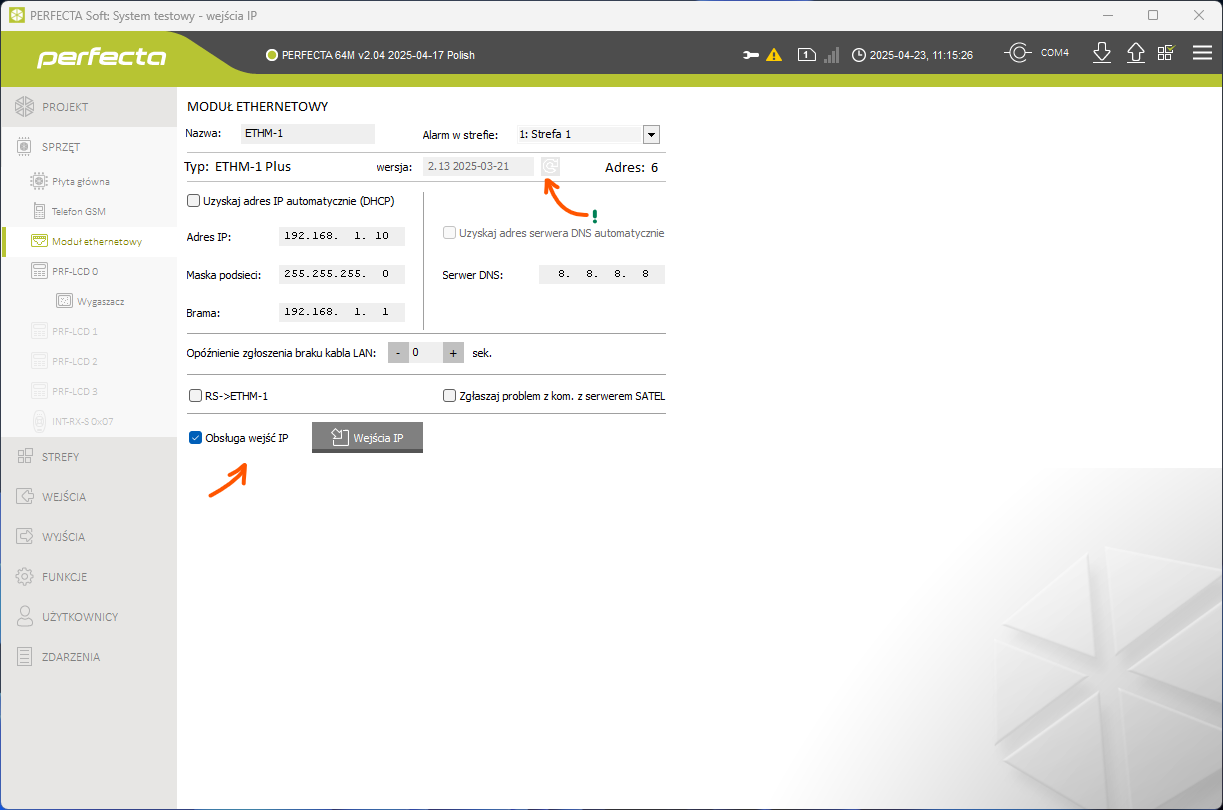This screenshot has height=810, width=1223.
Task: Click the COM4 connection icon
Action: click(1017, 54)
